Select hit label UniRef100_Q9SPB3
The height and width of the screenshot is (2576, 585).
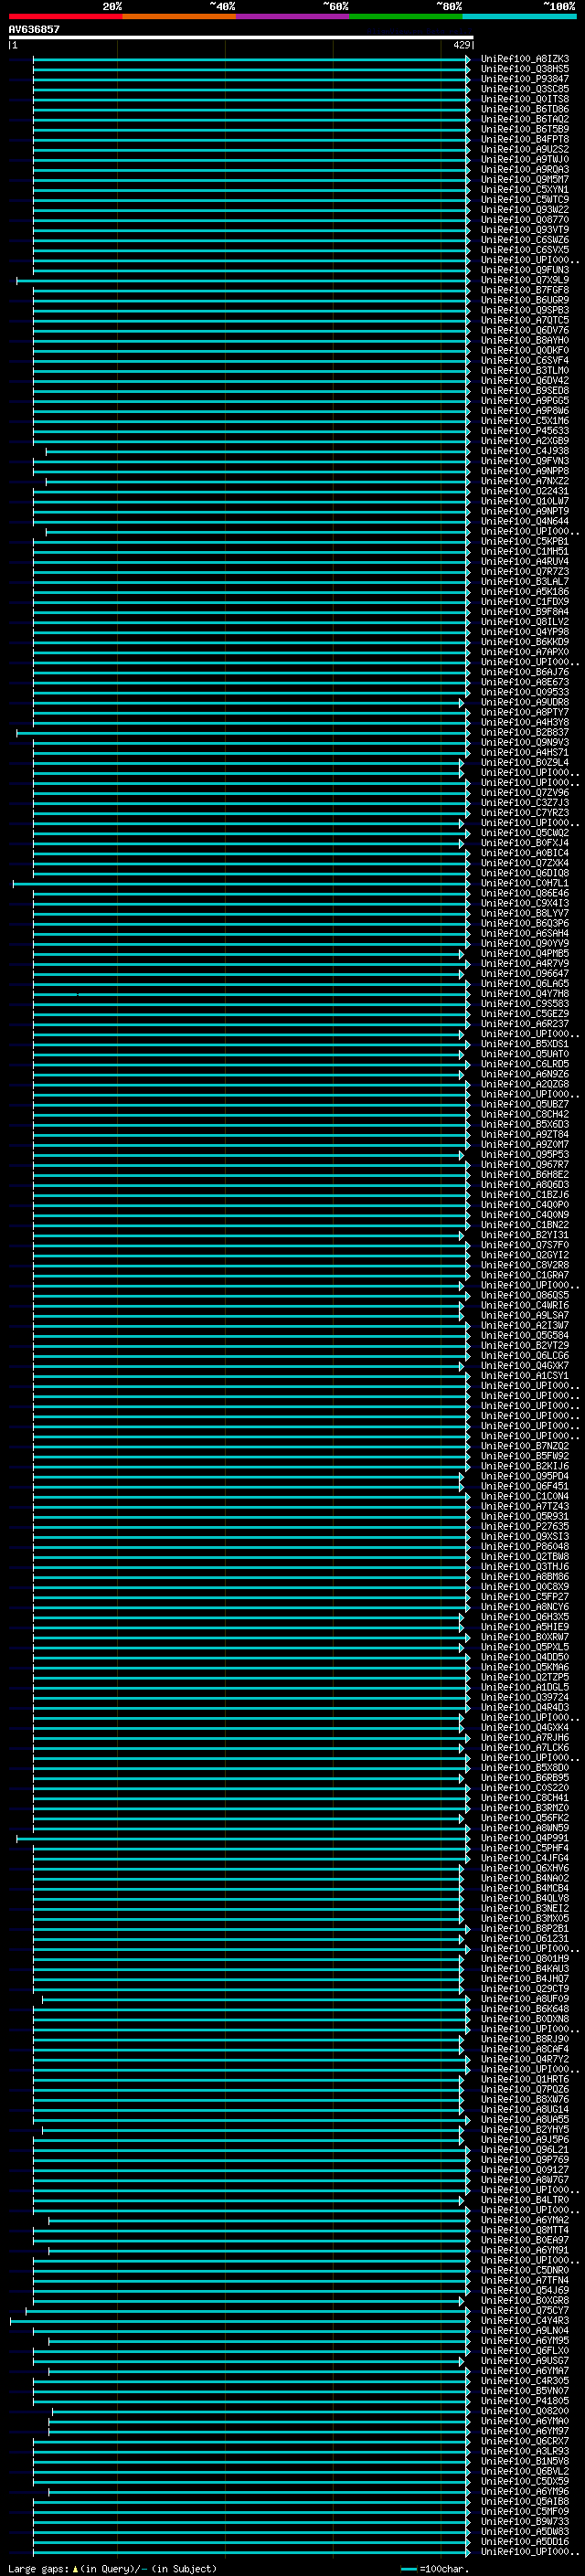525,310
